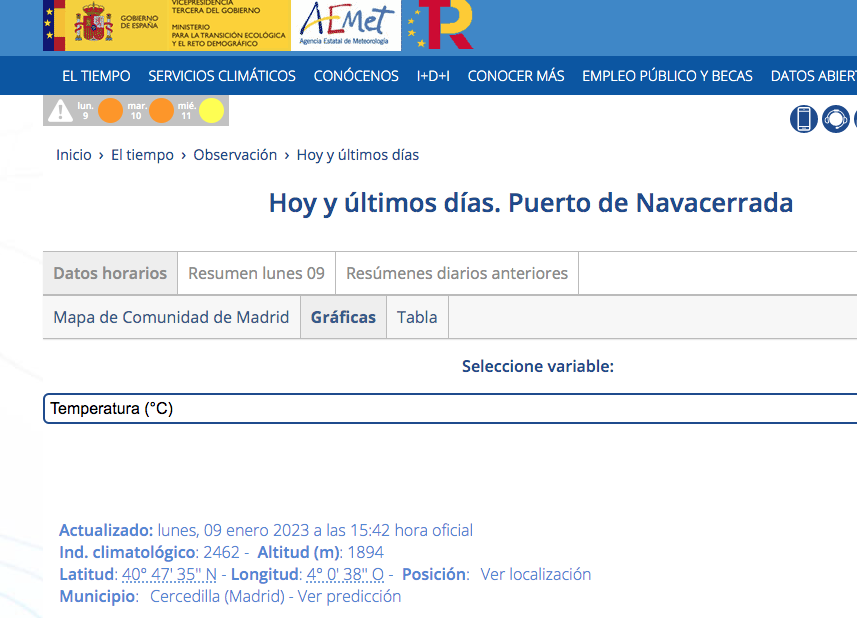This screenshot has width=857, height=618.
Task: Switch to the Resumen lunes 09 tab
Action: [256, 273]
